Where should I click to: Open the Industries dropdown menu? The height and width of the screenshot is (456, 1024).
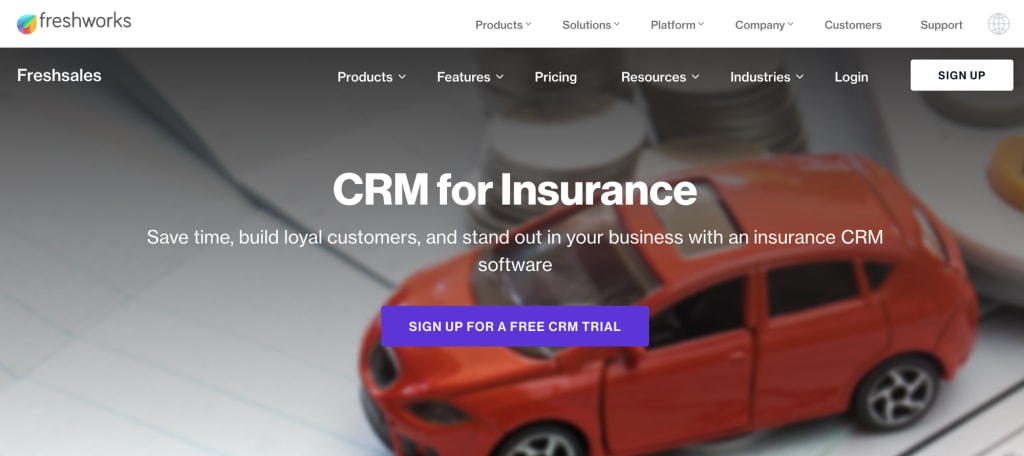pos(767,77)
